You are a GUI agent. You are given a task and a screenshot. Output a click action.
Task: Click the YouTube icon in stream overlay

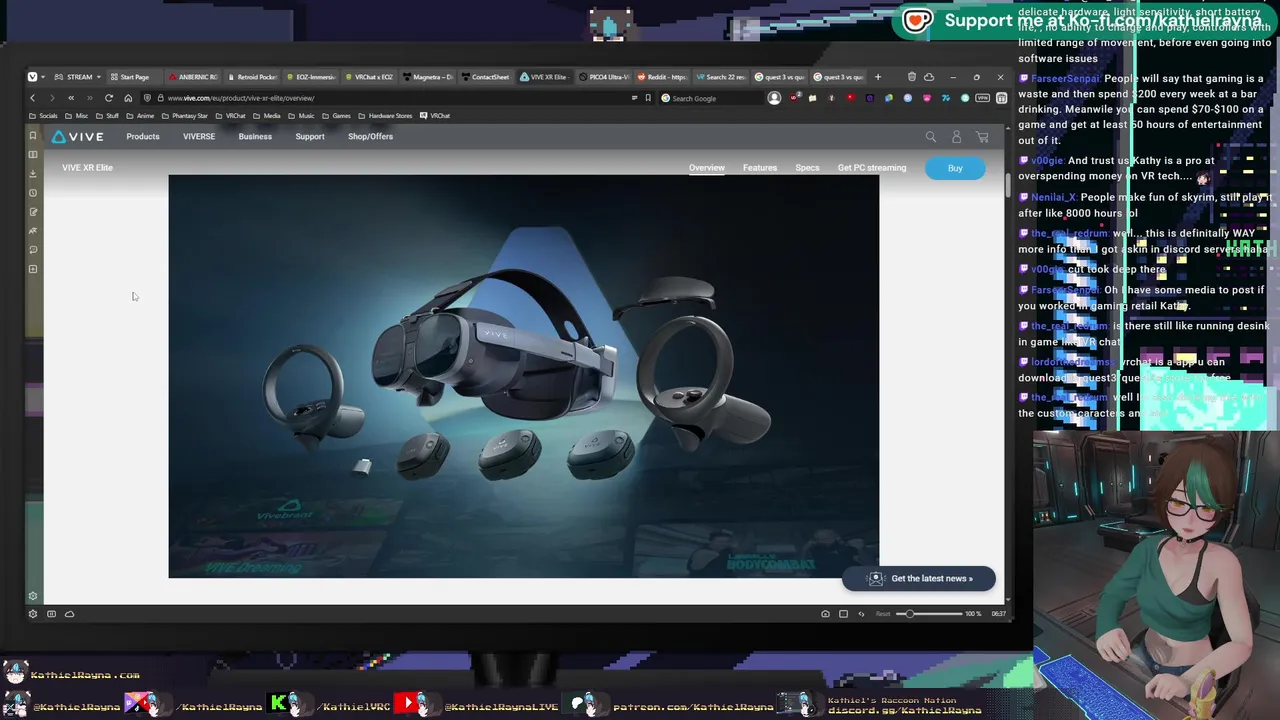click(x=408, y=703)
